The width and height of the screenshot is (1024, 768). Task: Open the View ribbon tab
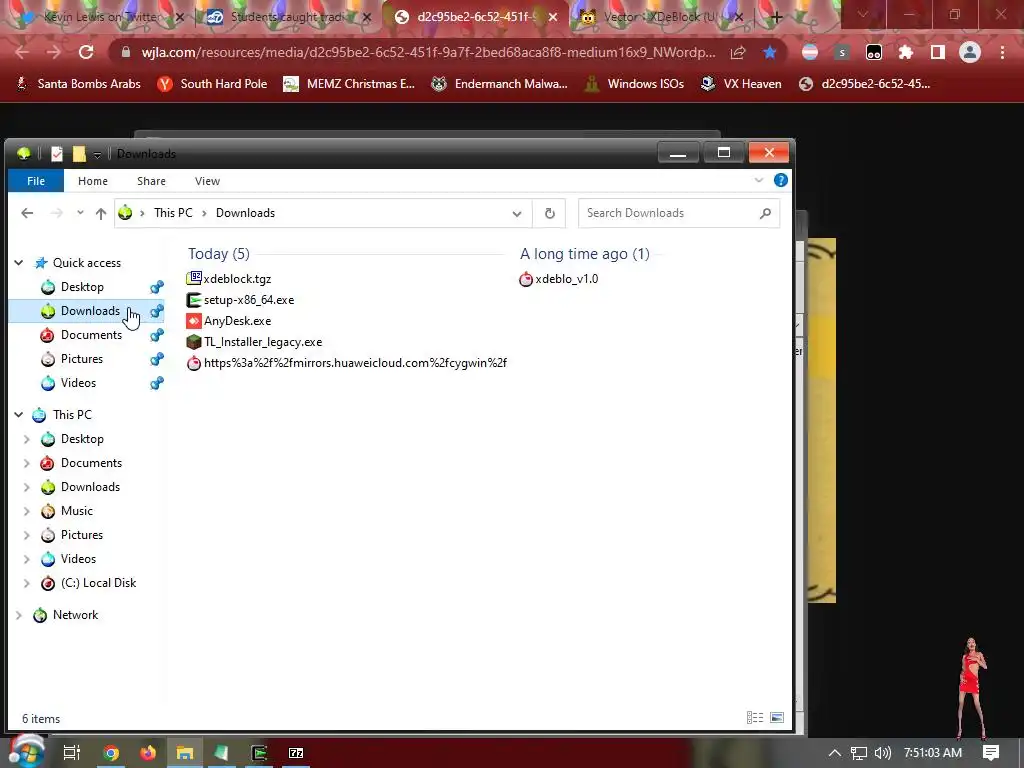pos(207,181)
